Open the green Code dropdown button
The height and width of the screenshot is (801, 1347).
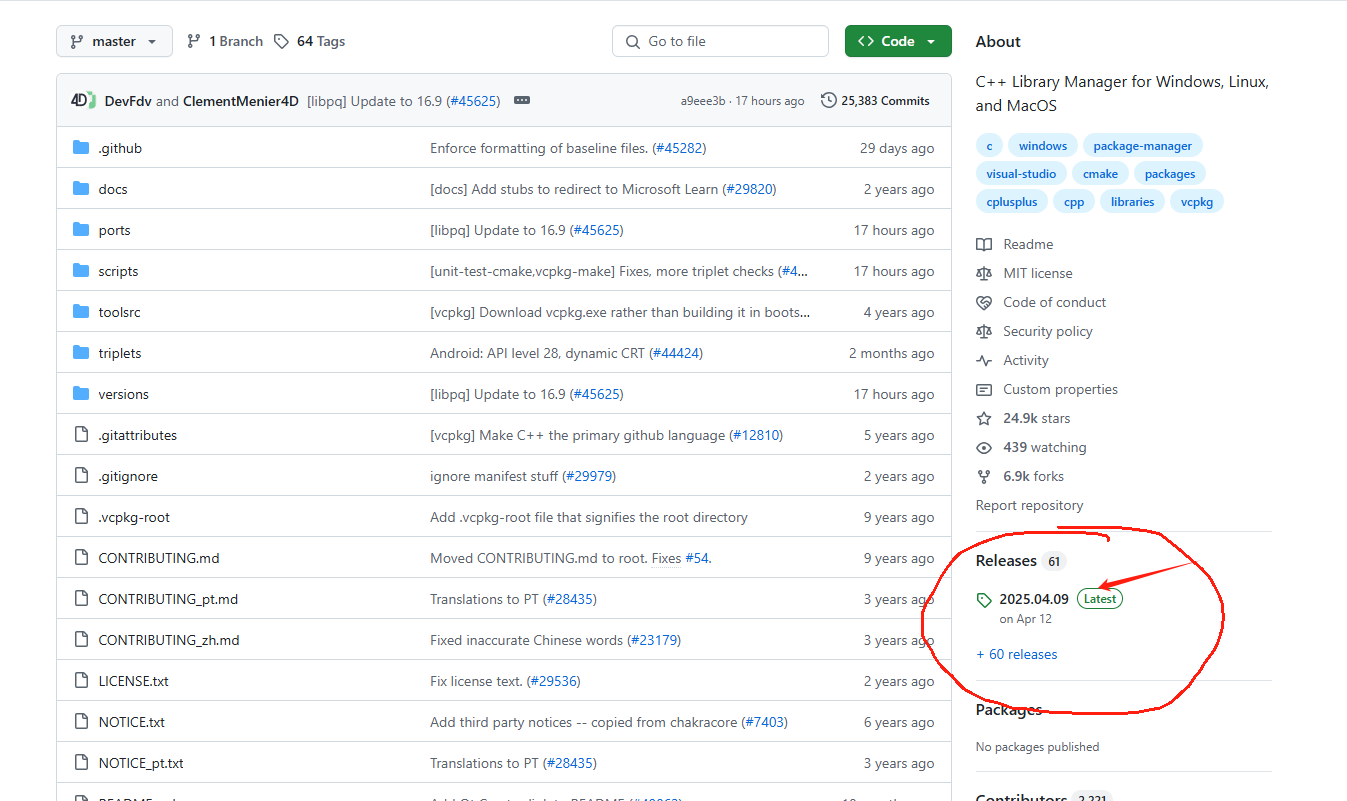[x=898, y=41]
